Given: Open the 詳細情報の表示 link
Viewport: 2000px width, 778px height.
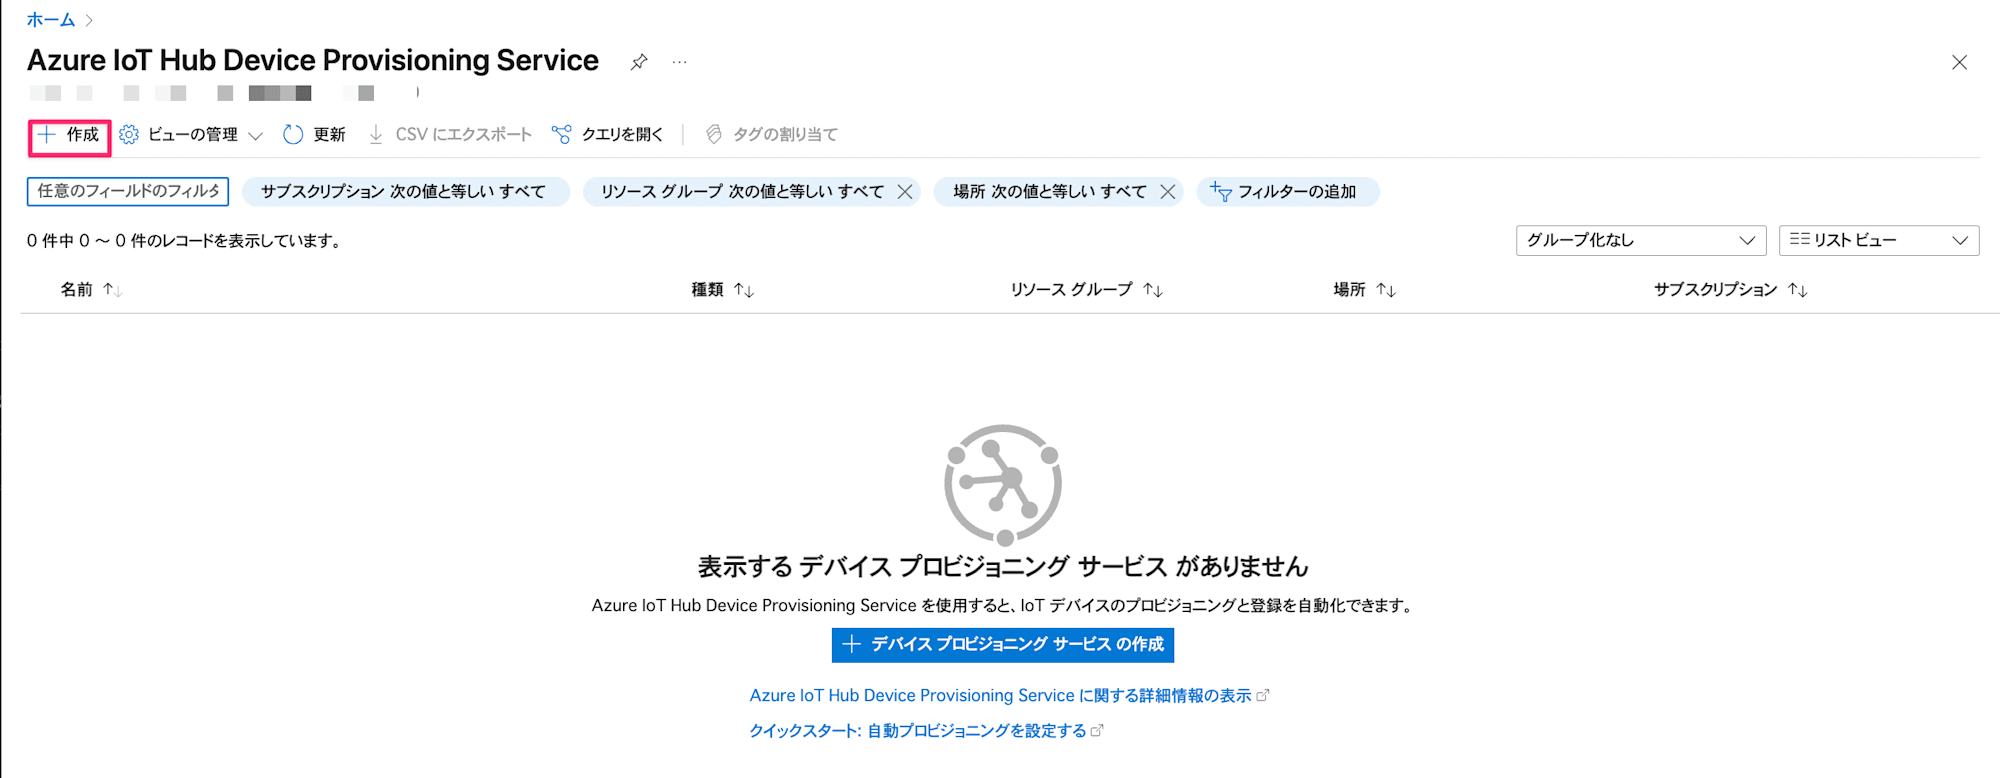Looking at the screenshot, I should 1009,696.
